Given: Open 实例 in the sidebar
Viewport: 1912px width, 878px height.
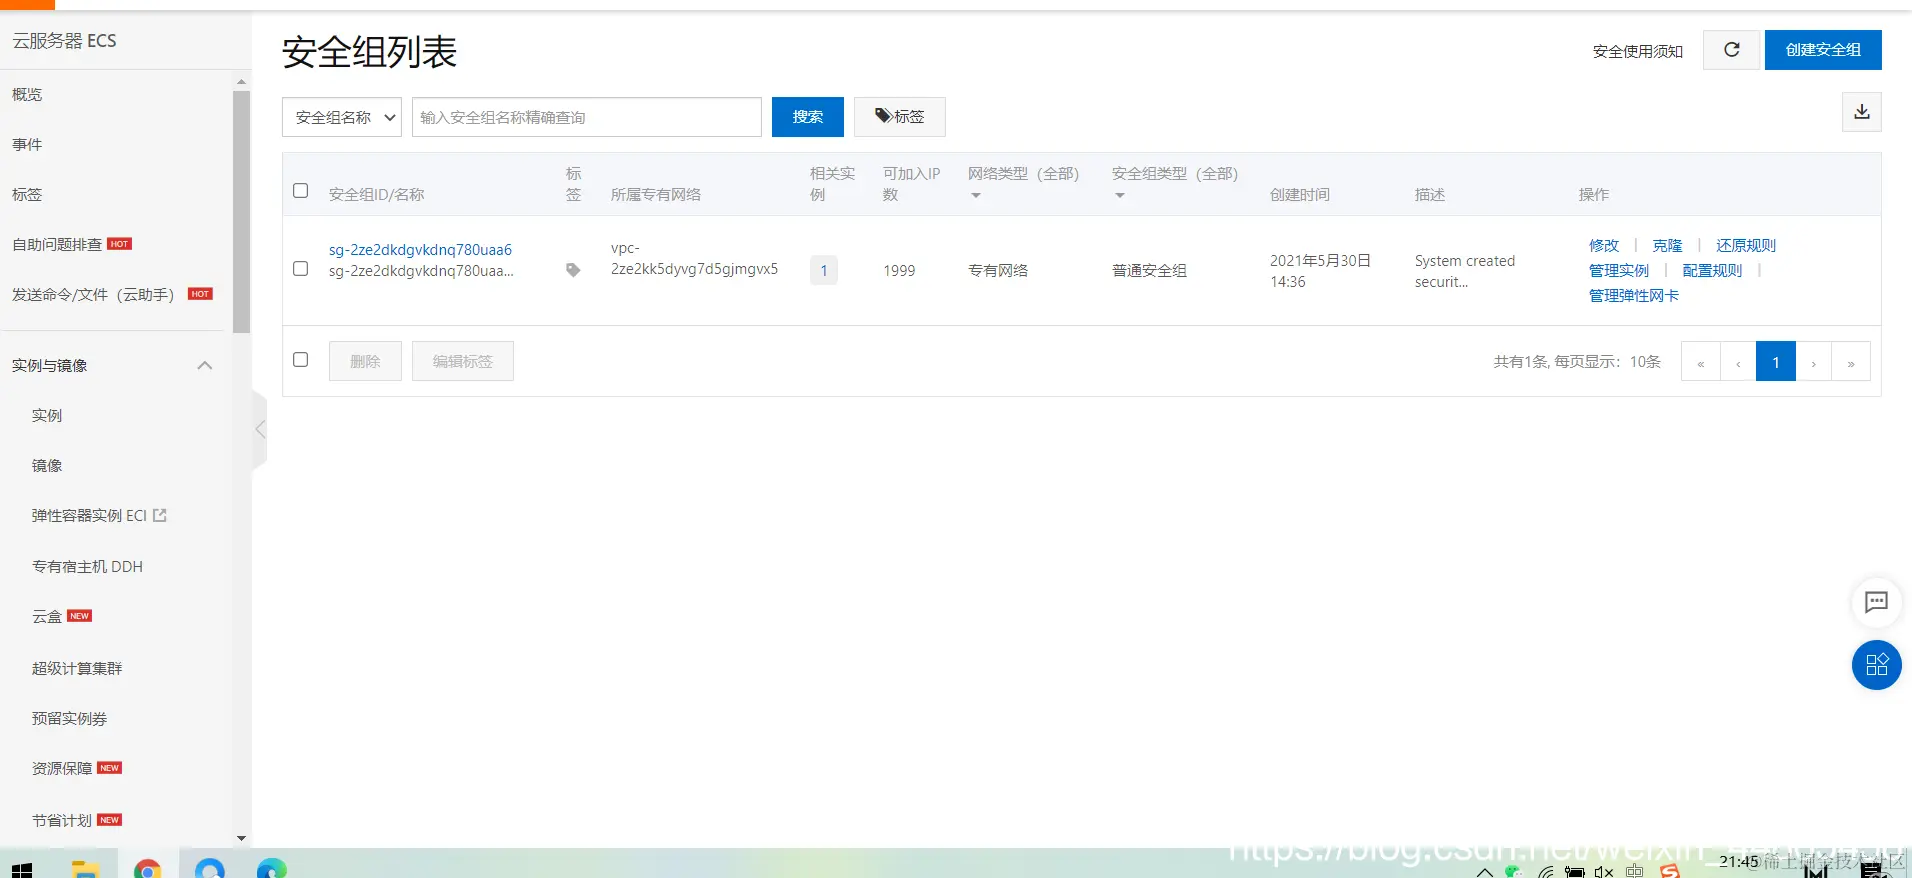Looking at the screenshot, I should click(x=47, y=415).
